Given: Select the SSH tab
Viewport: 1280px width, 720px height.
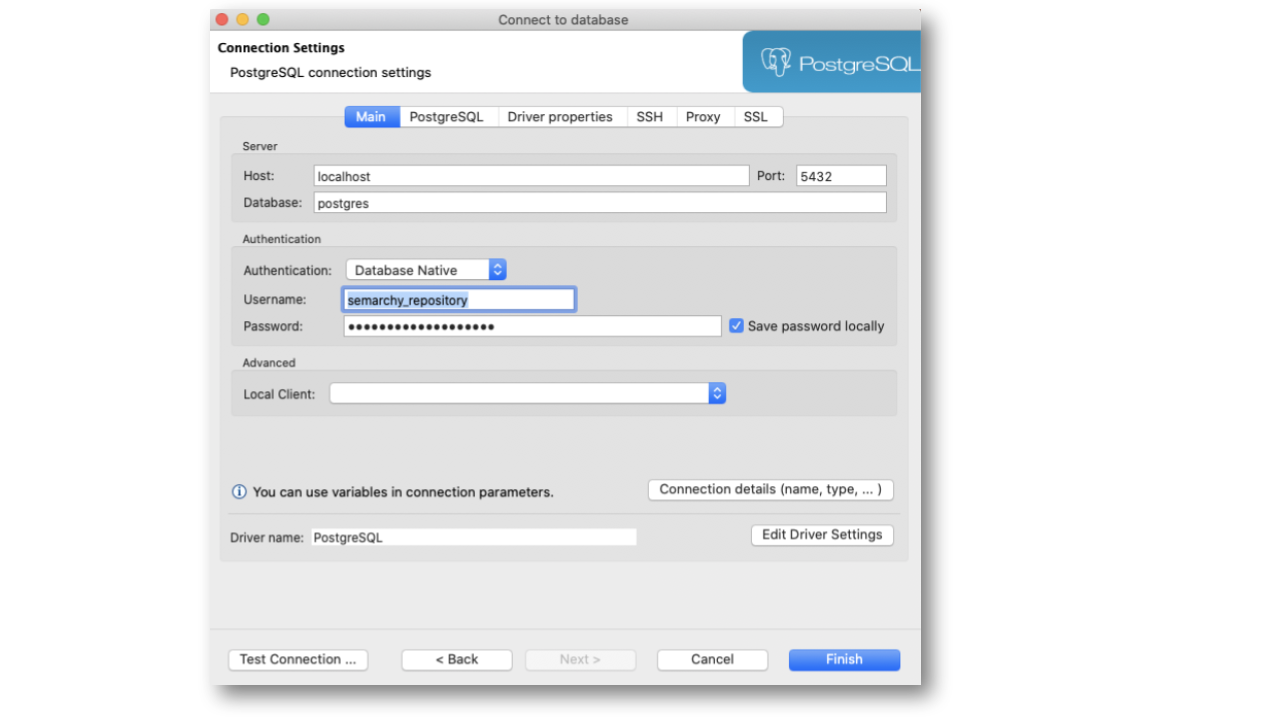Looking at the screenshot, I should [650, 117].
